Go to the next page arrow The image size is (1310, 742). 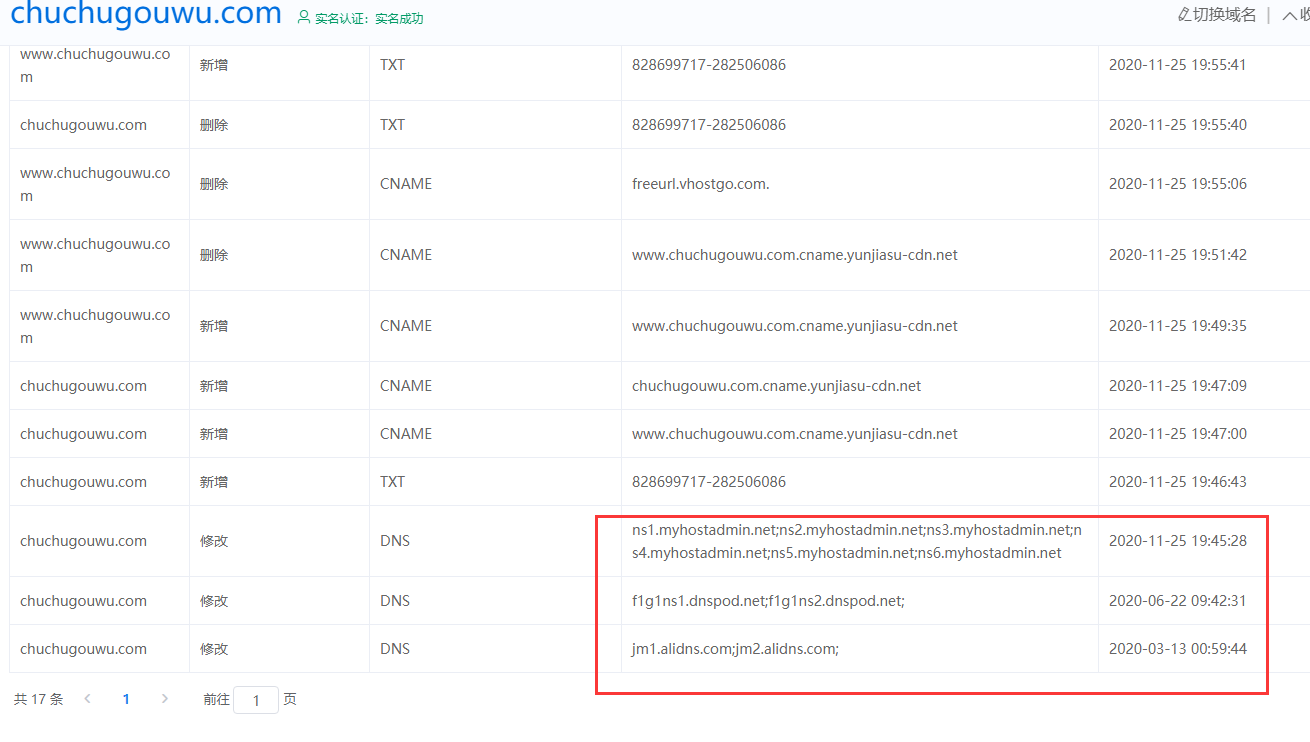point(165,699)
